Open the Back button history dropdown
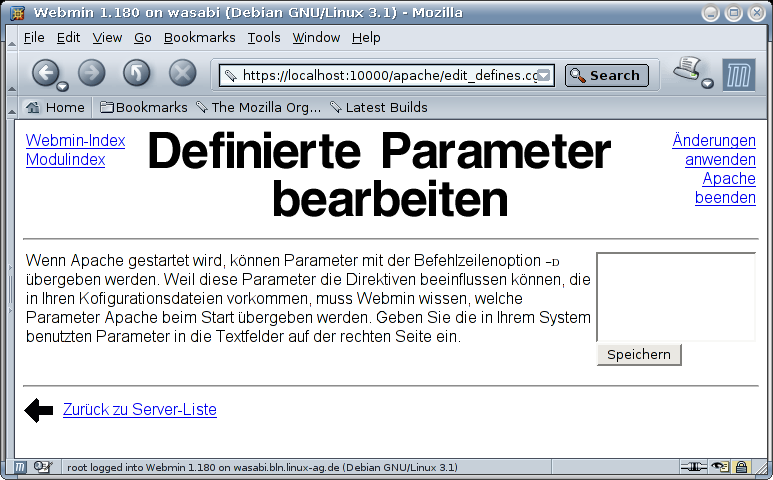Image resolution: width=773 pixels, height=480 pixels. [x=63, y=87]
